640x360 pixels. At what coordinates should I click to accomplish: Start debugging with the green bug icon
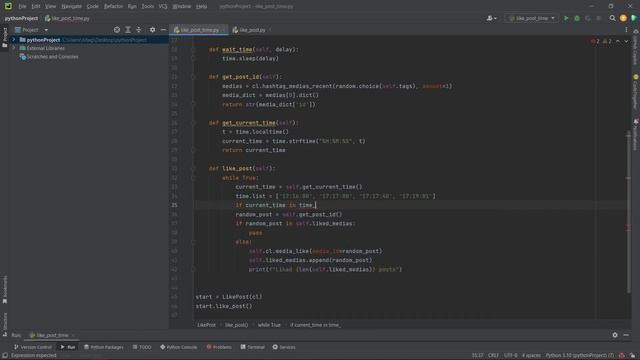577,18
